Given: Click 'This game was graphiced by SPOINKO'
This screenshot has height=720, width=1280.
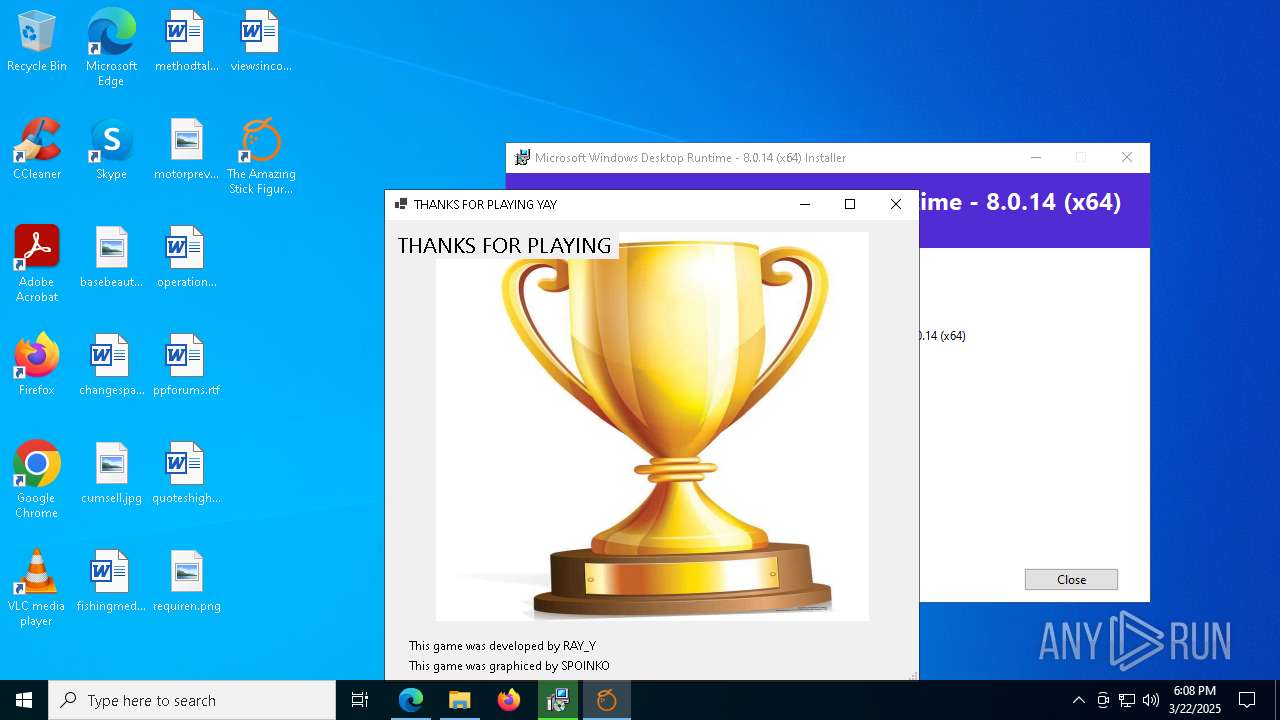Looking at the screenshot, I should click(509, 666).
